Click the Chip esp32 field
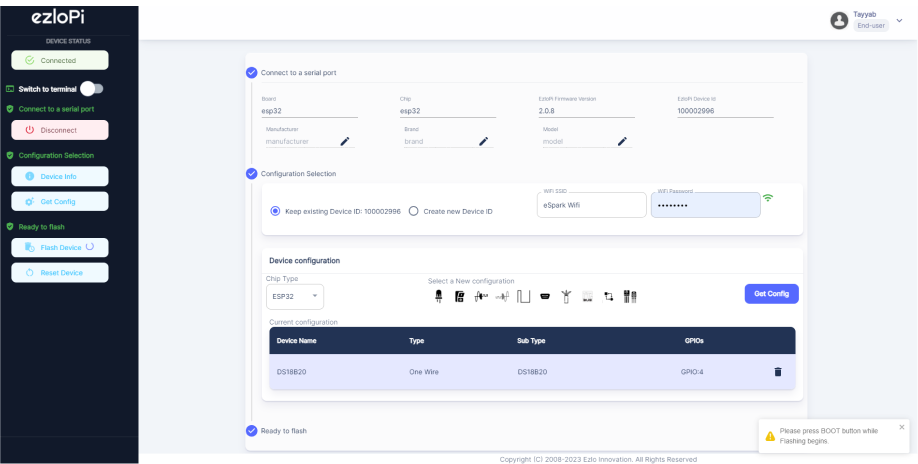Viewport: 918px width, 464px height. pos(448,111)
